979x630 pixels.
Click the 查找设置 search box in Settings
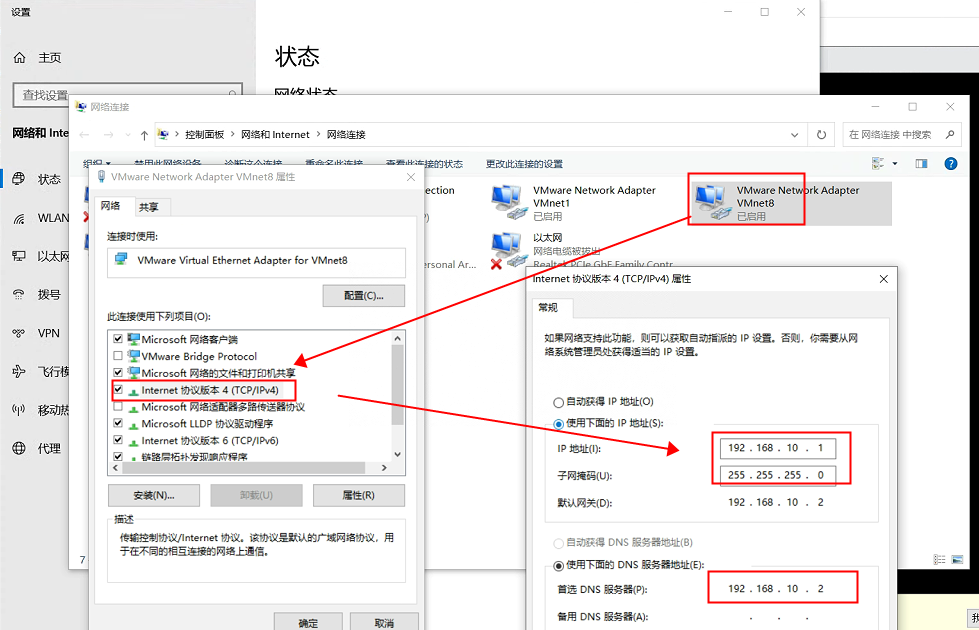click(127, 95)
